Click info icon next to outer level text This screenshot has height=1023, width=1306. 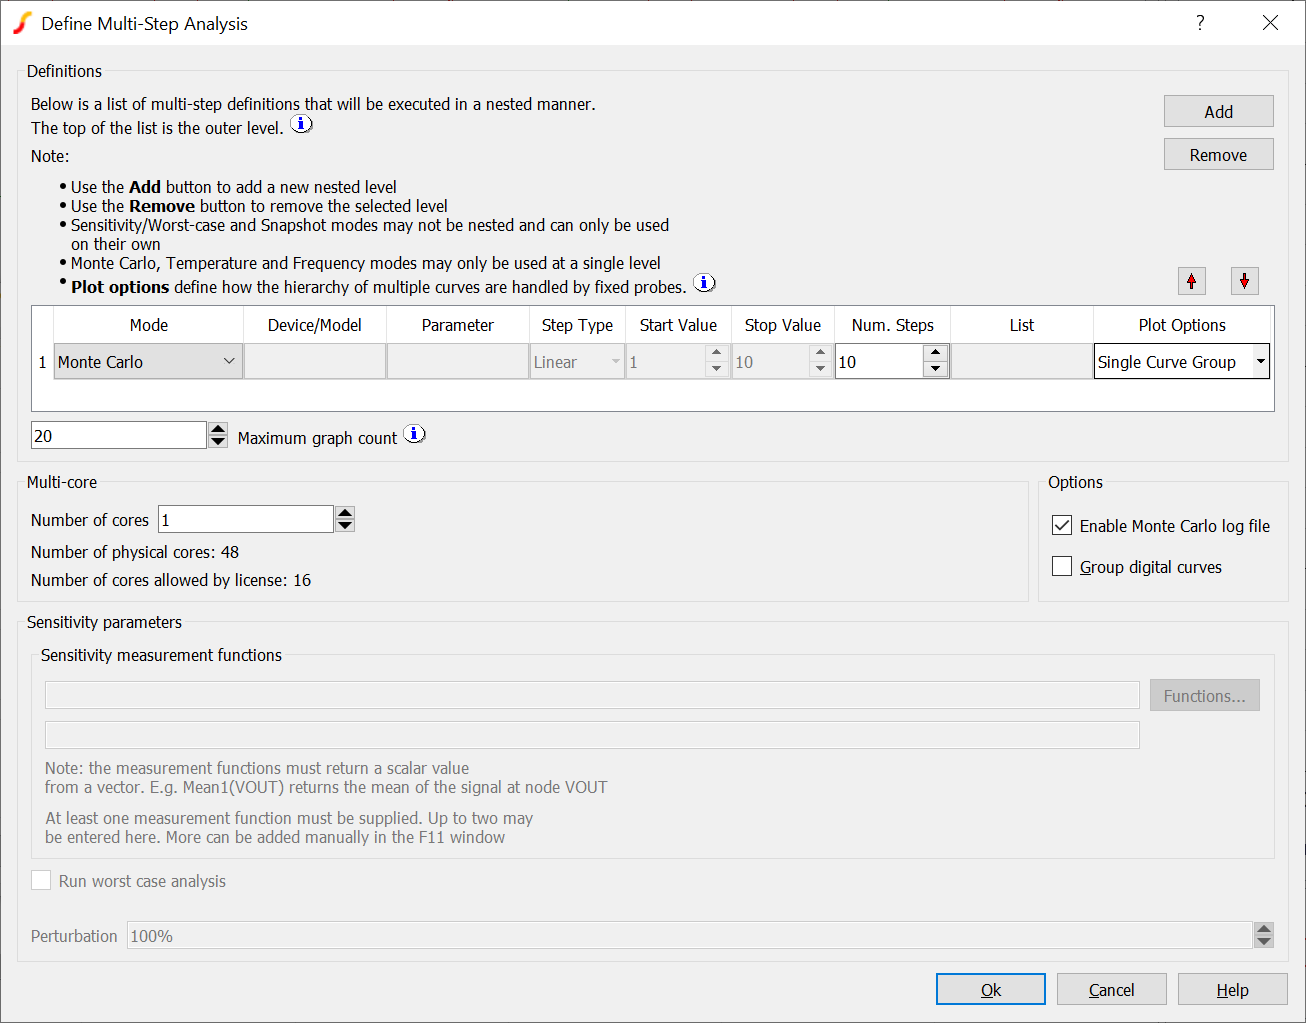(x=301, y=124)
